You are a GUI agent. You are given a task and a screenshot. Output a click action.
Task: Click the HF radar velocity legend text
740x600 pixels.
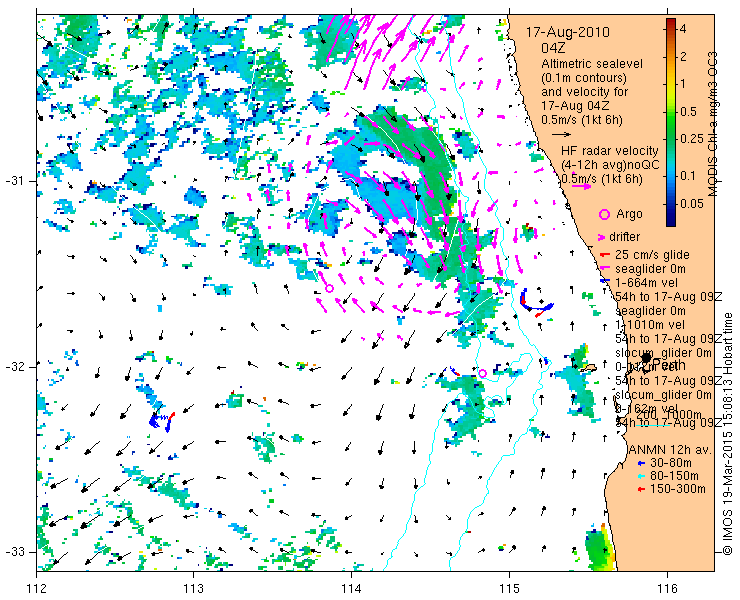[x=610, y=151]
